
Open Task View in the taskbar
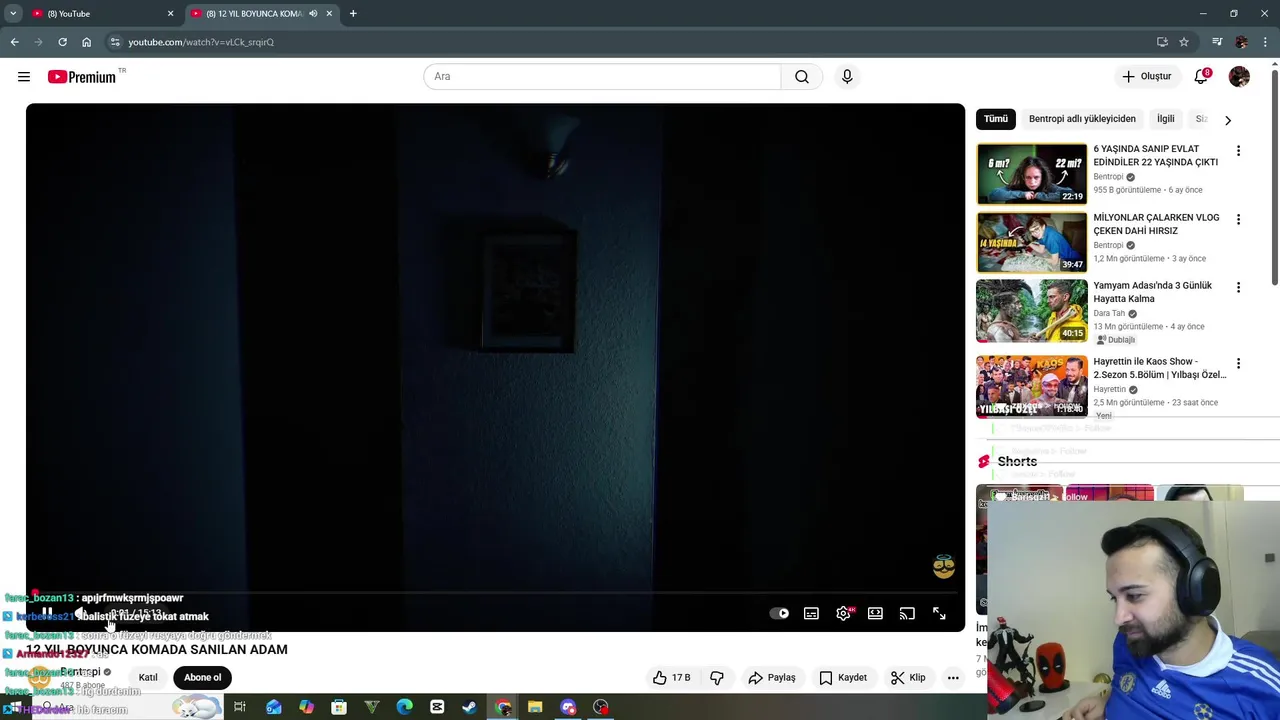coord(240,707)
